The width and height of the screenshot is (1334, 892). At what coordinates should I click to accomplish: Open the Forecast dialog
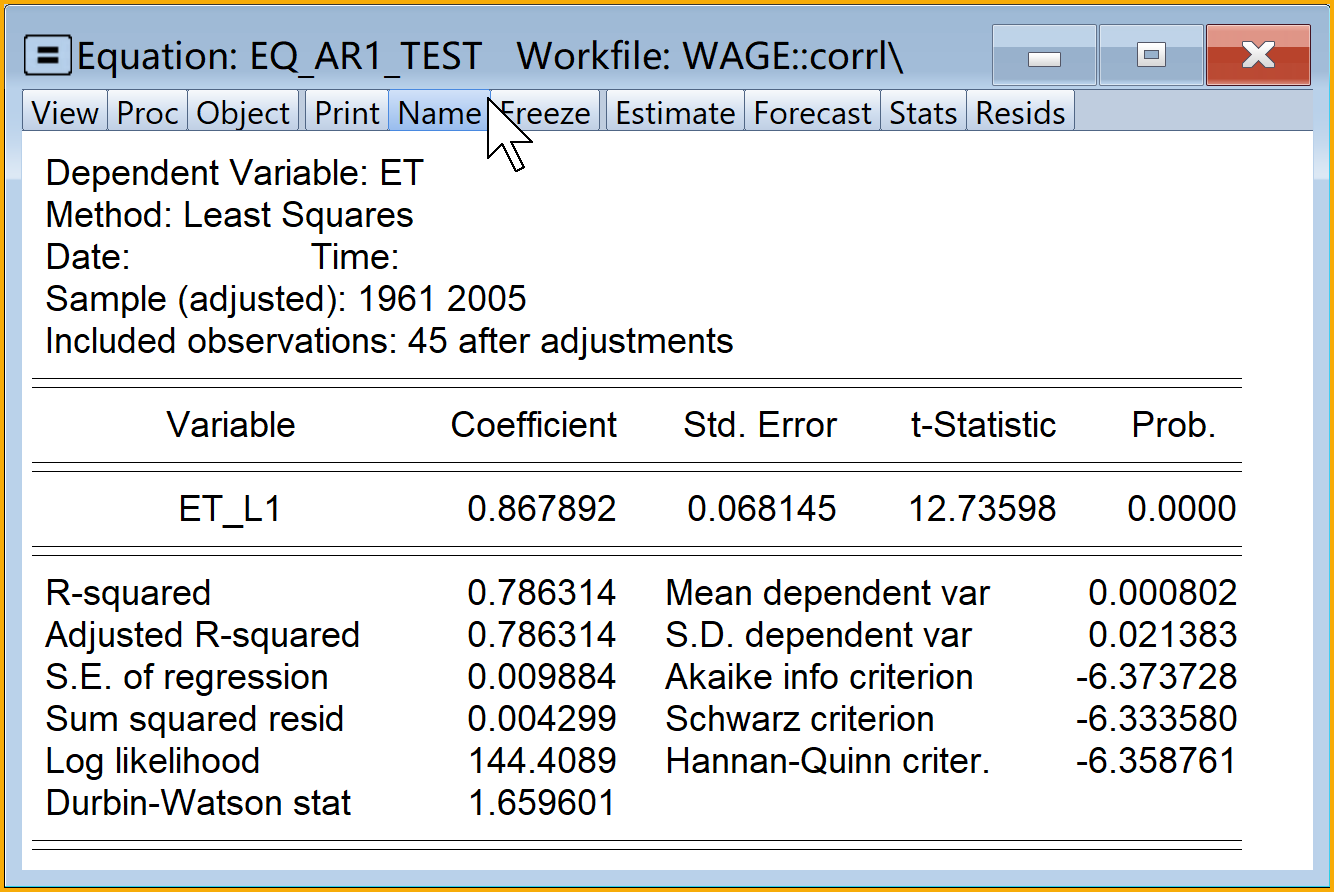(812, 113)
